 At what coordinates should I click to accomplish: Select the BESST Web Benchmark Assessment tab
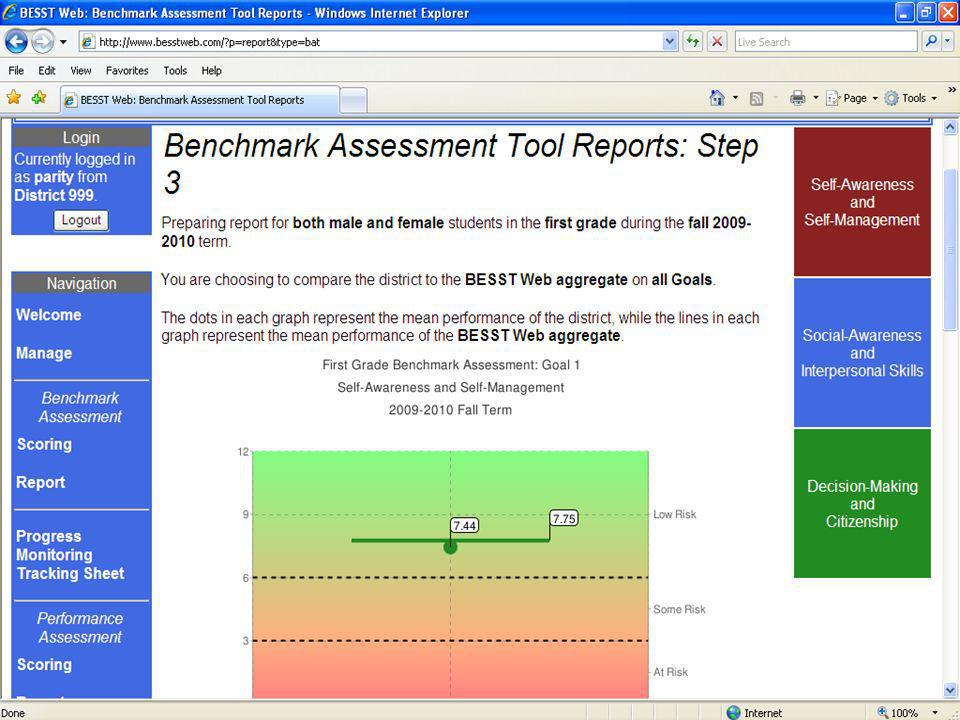[200, 100]
